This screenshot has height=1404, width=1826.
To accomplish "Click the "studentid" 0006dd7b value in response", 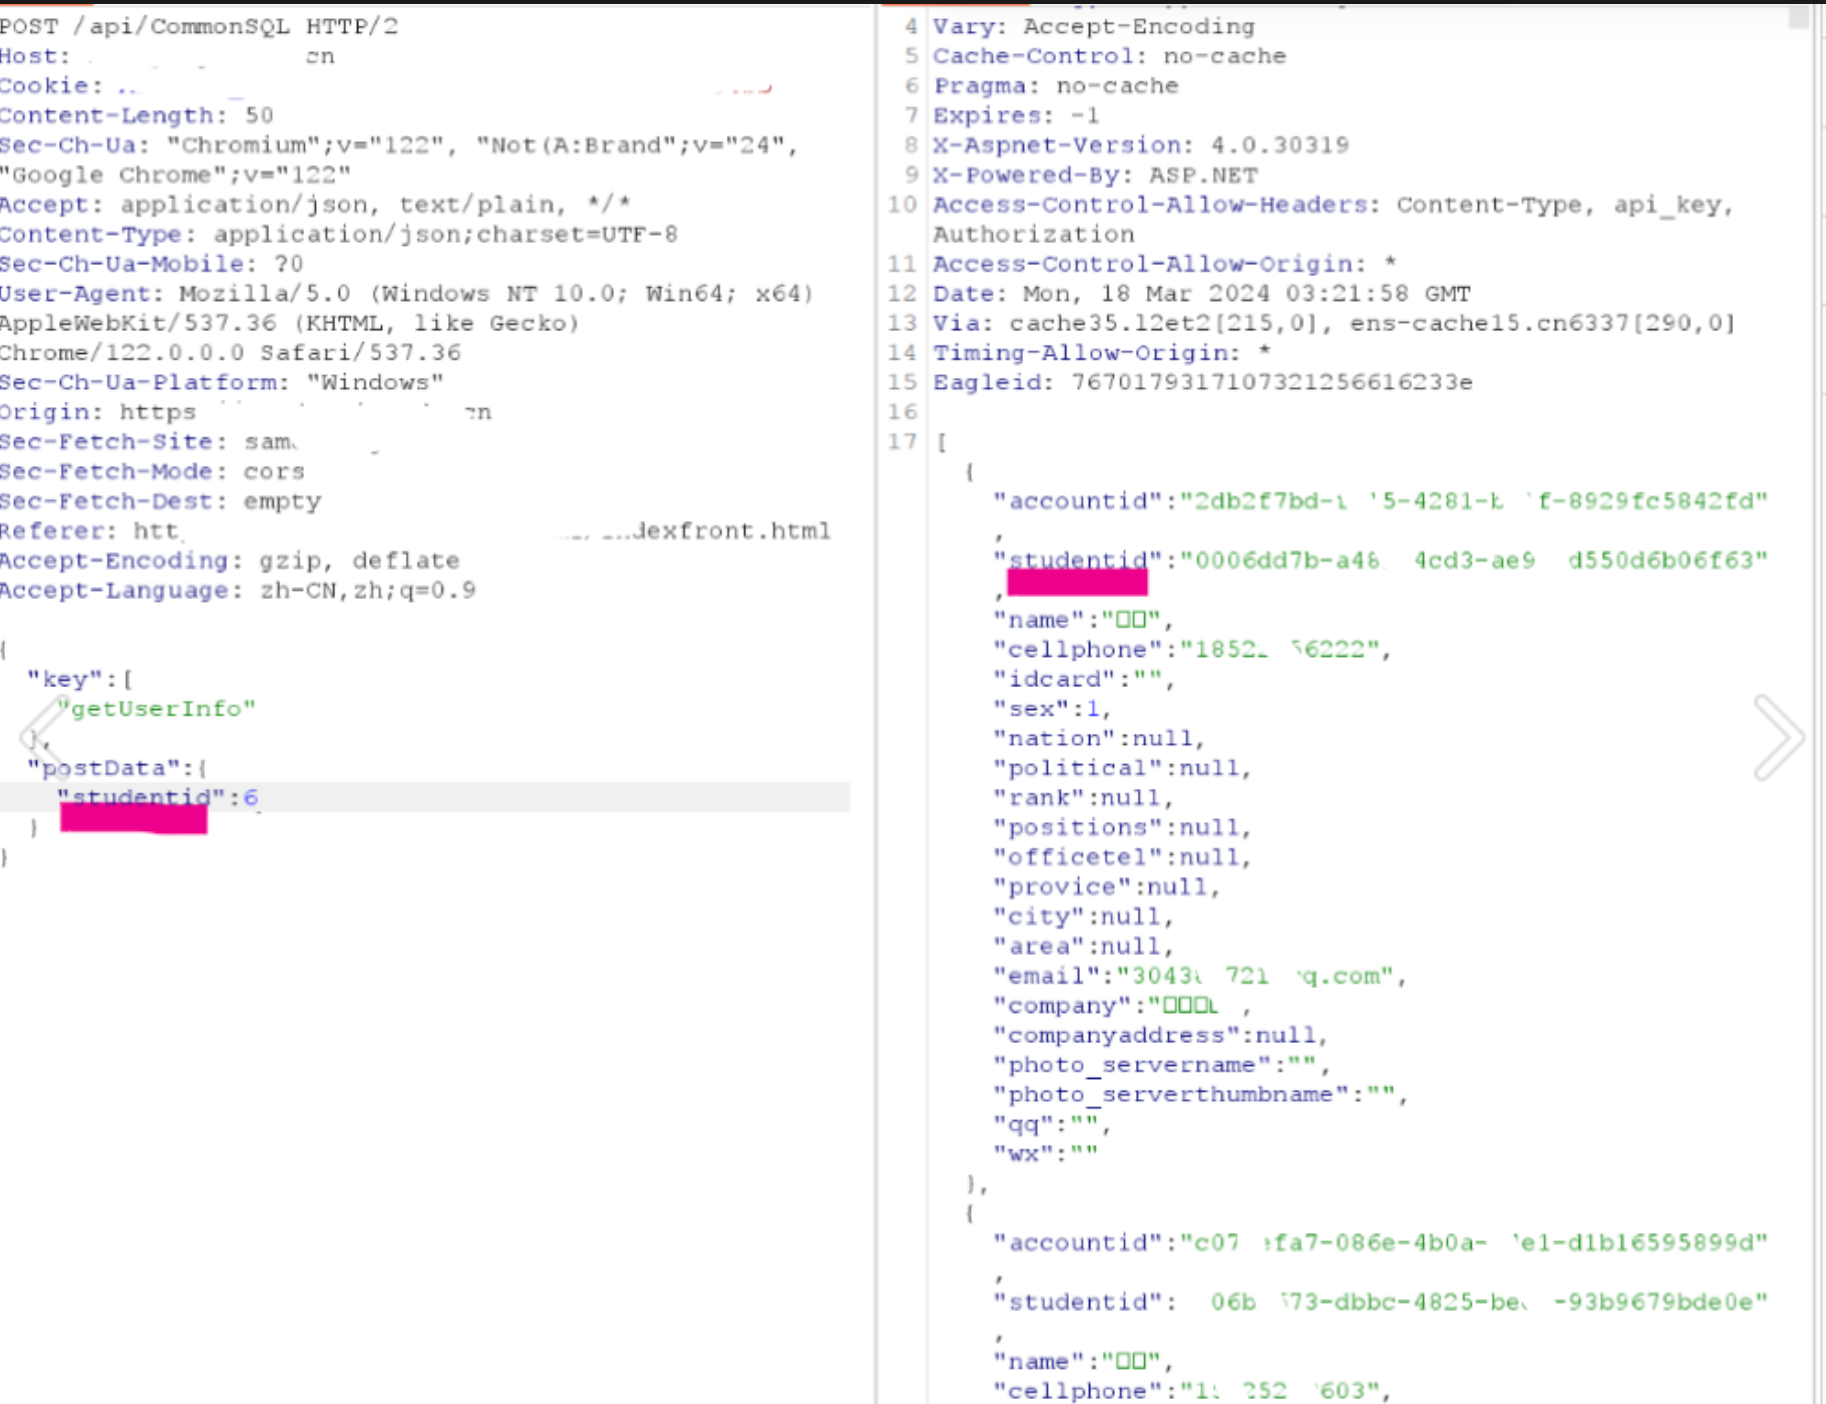I will click(x=1474, y=560).
